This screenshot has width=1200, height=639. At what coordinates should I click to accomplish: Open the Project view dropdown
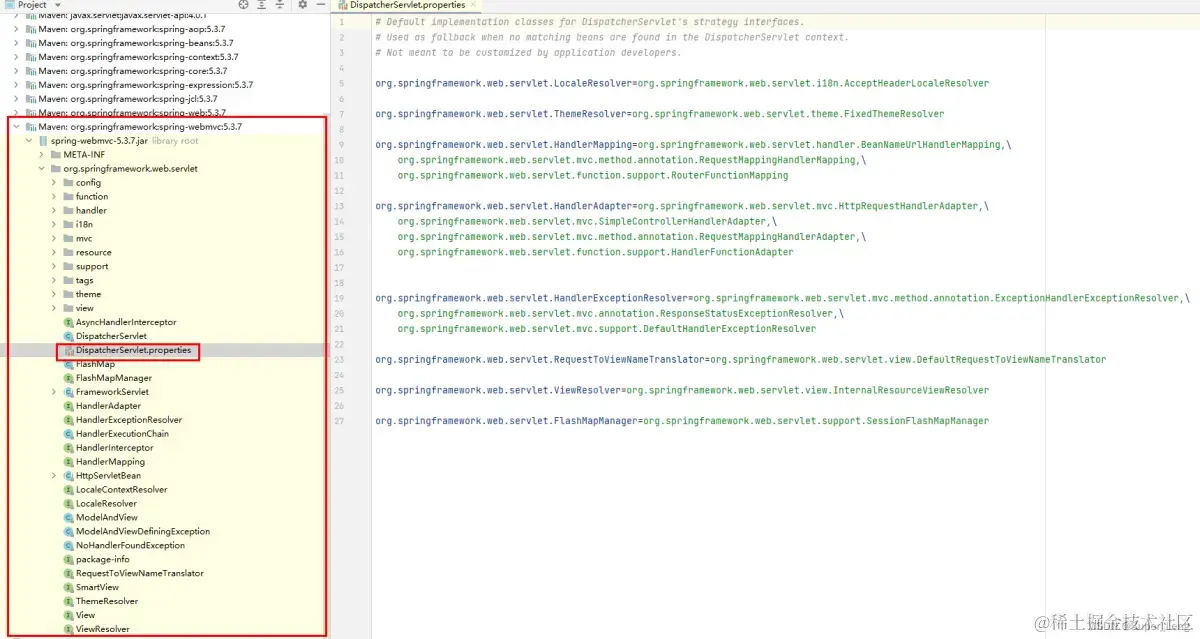point(58,5)
